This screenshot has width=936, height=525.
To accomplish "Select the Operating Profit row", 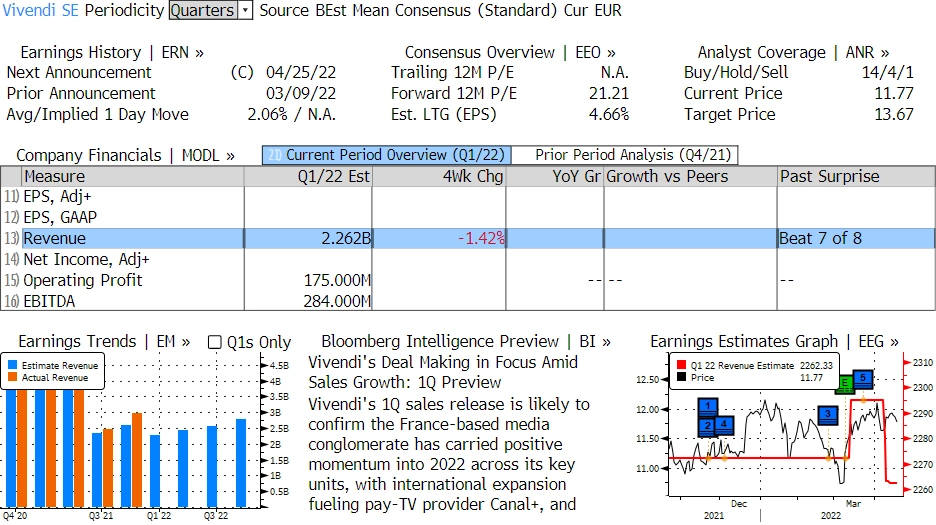I will pos(467,280).
